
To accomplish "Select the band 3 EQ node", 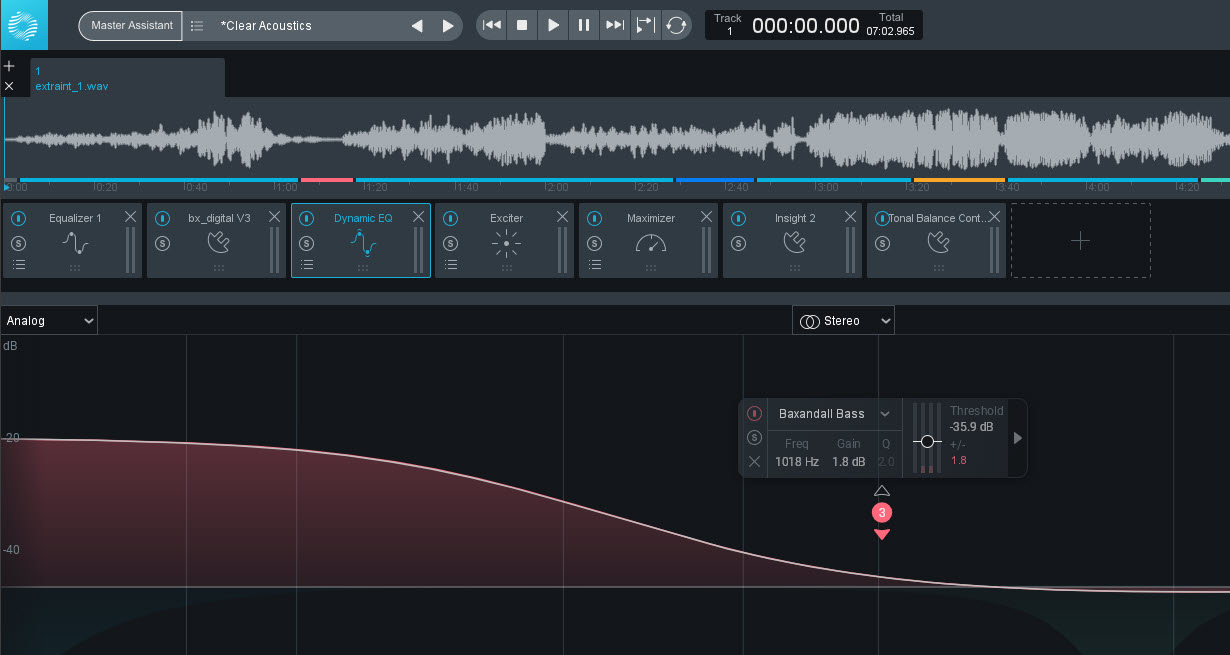I will 881,512.
